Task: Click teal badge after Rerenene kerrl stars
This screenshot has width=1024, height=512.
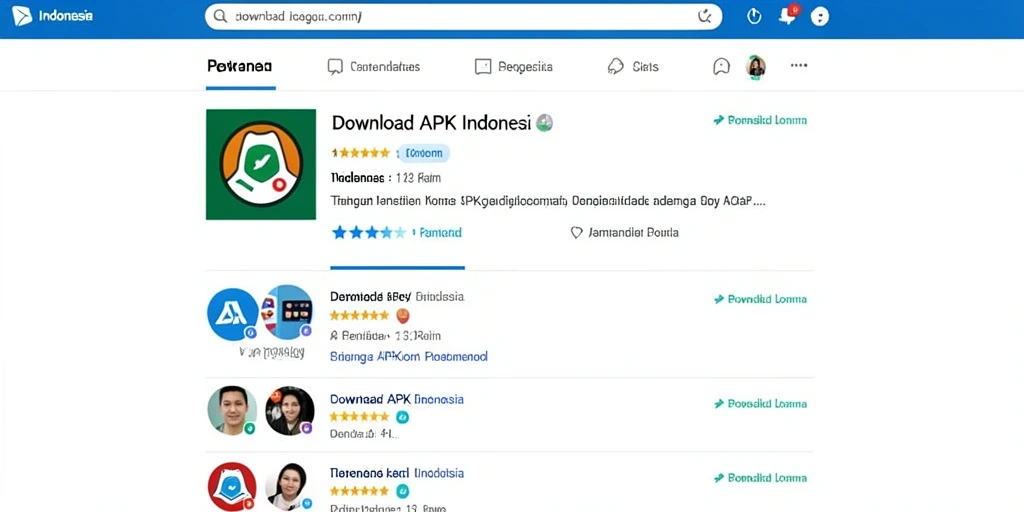Action: [x=403, y=490]
